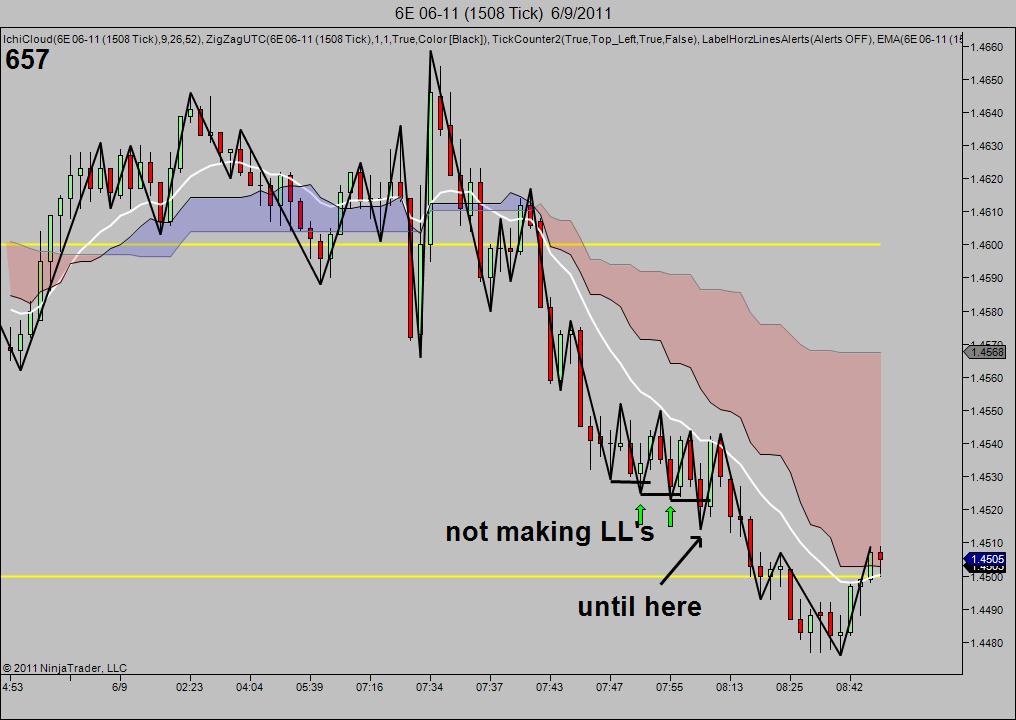Click the 1.4560 price axis label
The width and height of the screenshot is (1016, 720).
click(986, 378)
